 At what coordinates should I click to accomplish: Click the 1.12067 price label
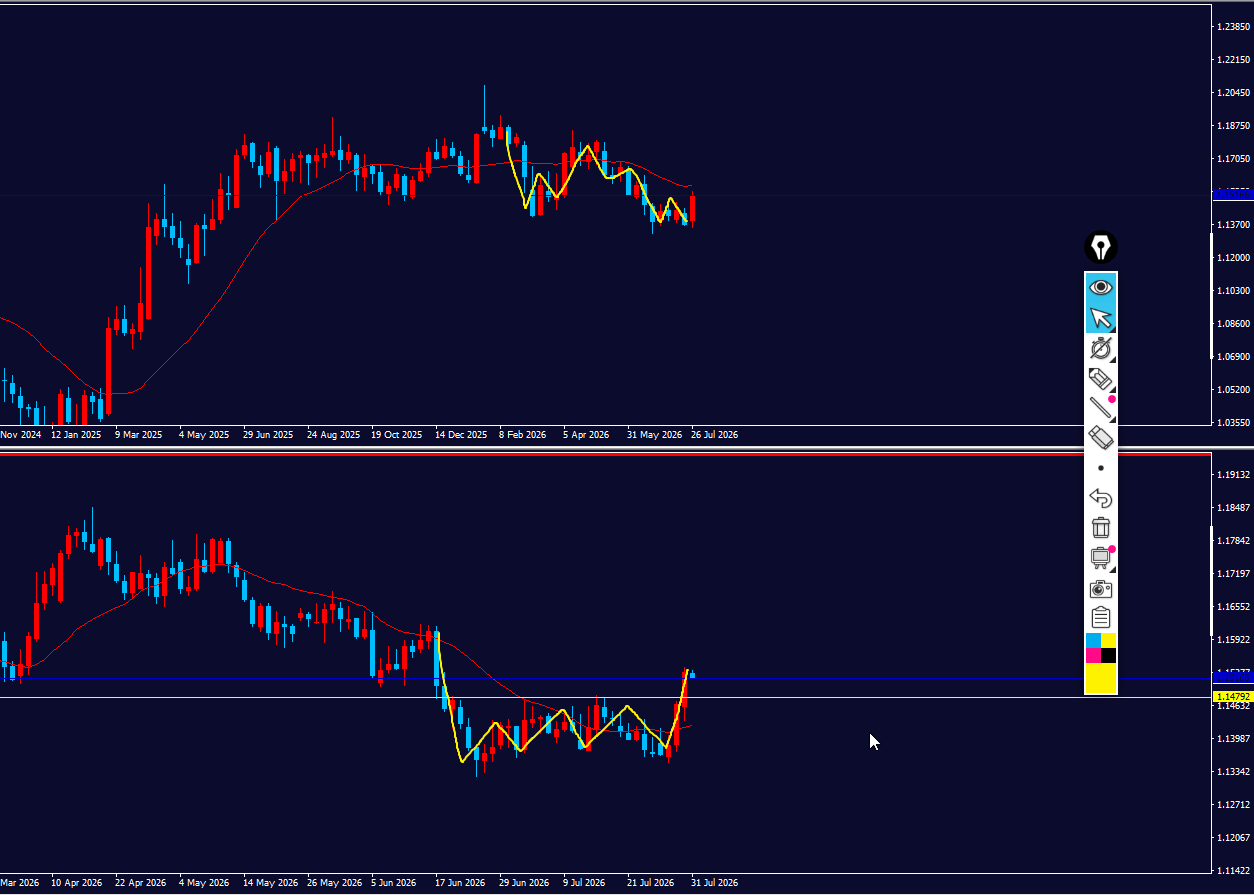click(x=1234, y=838)
